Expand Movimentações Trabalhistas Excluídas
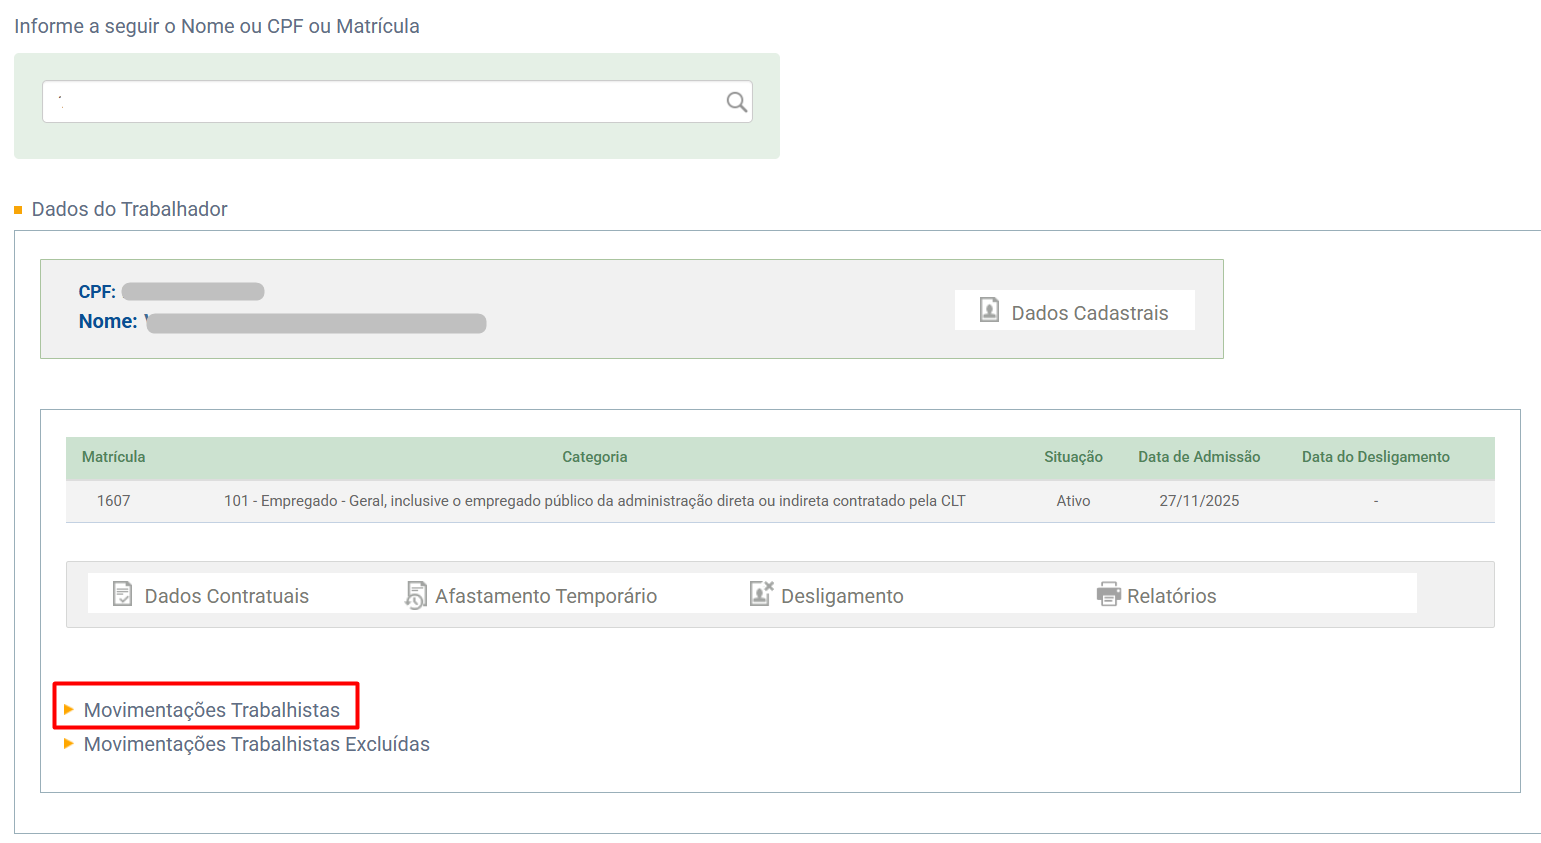Image resolution: width=1541 pixels, height=843 pixels. 256,744
